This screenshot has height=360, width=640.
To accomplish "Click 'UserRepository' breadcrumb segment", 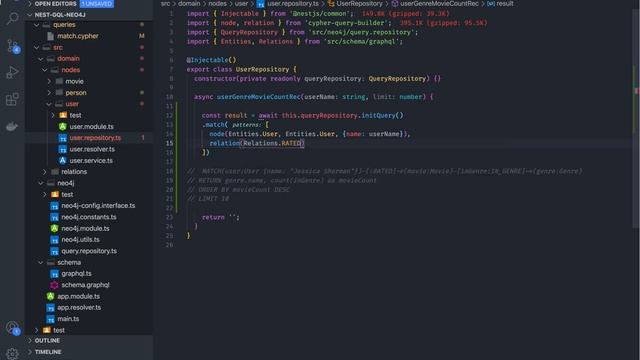I will [x=359, y=4].
